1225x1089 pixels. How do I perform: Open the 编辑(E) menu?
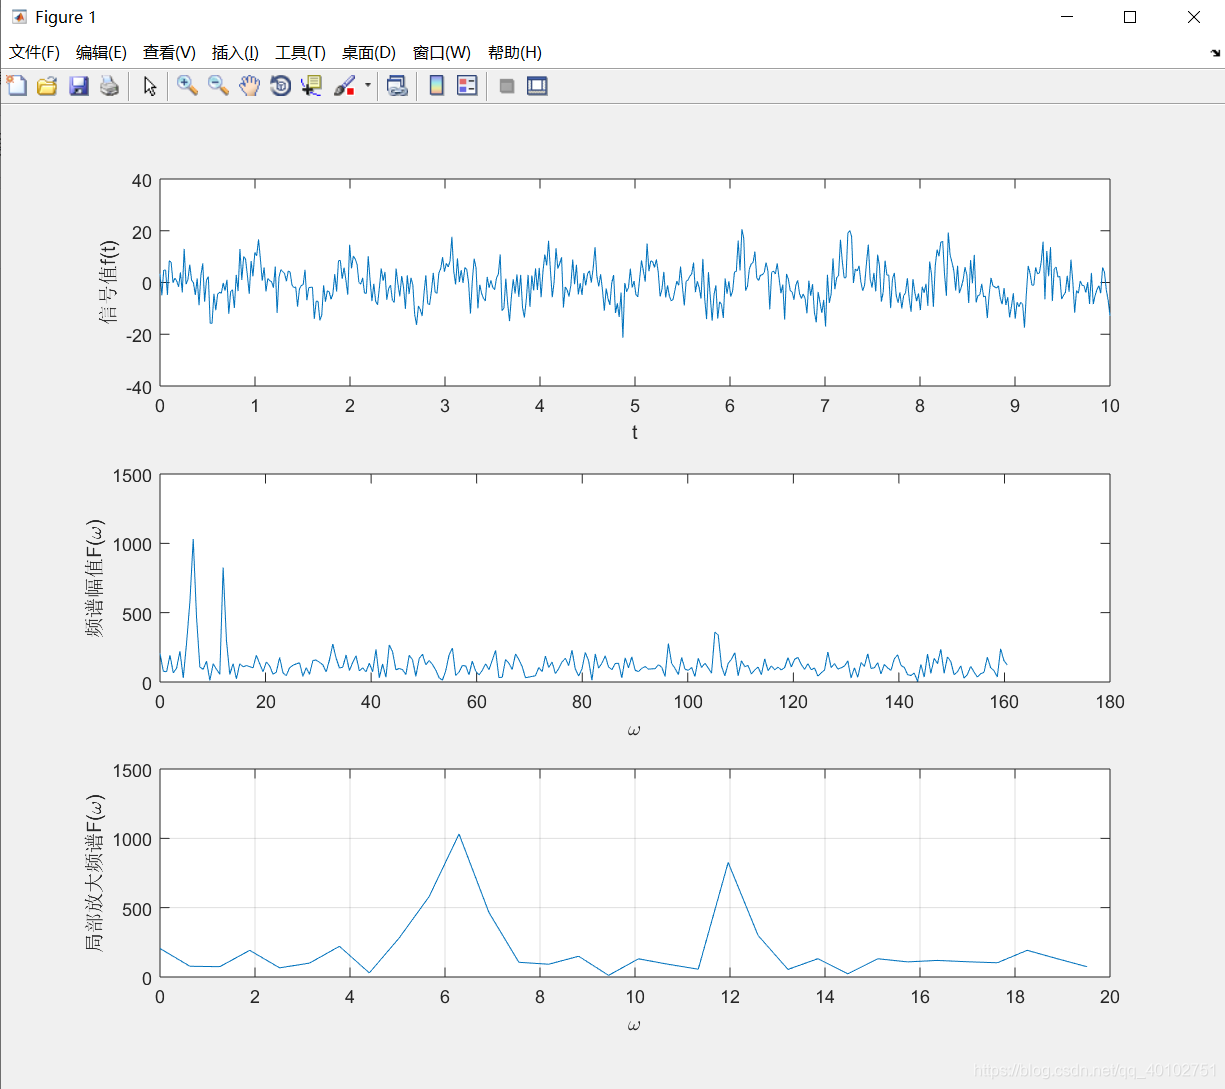click(101, 52)
